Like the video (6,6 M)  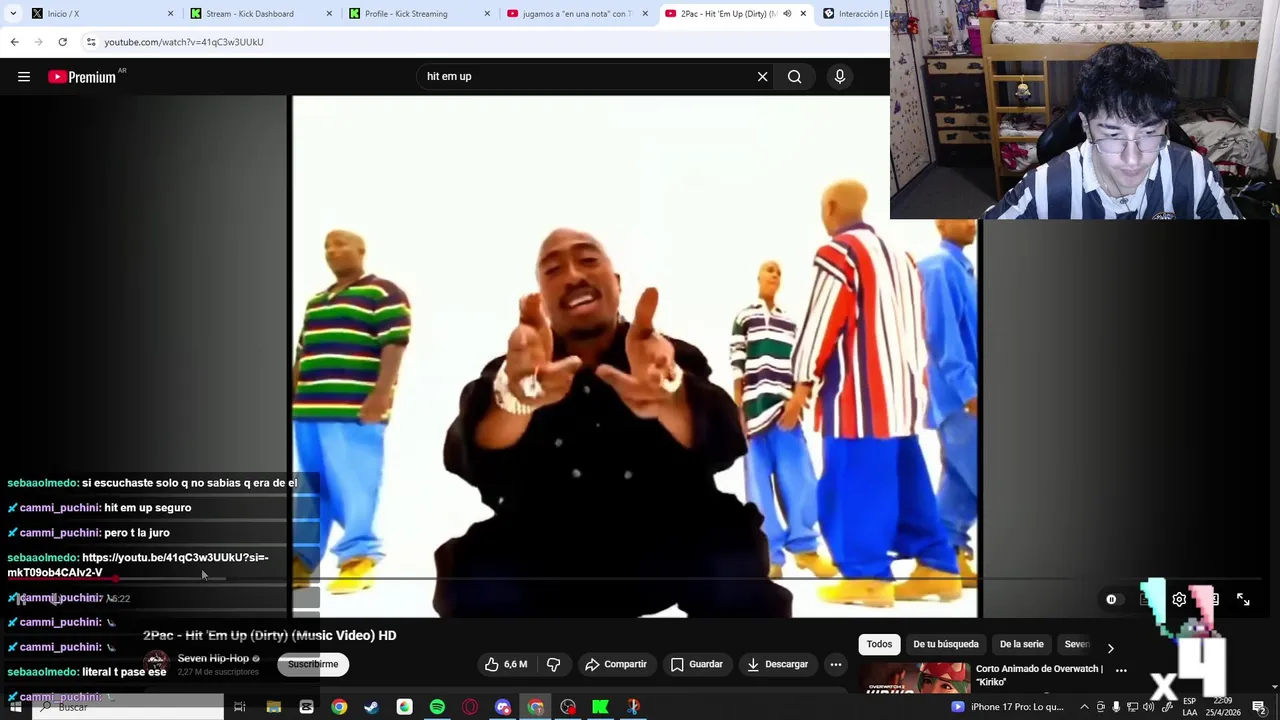(x=506, y=664)
